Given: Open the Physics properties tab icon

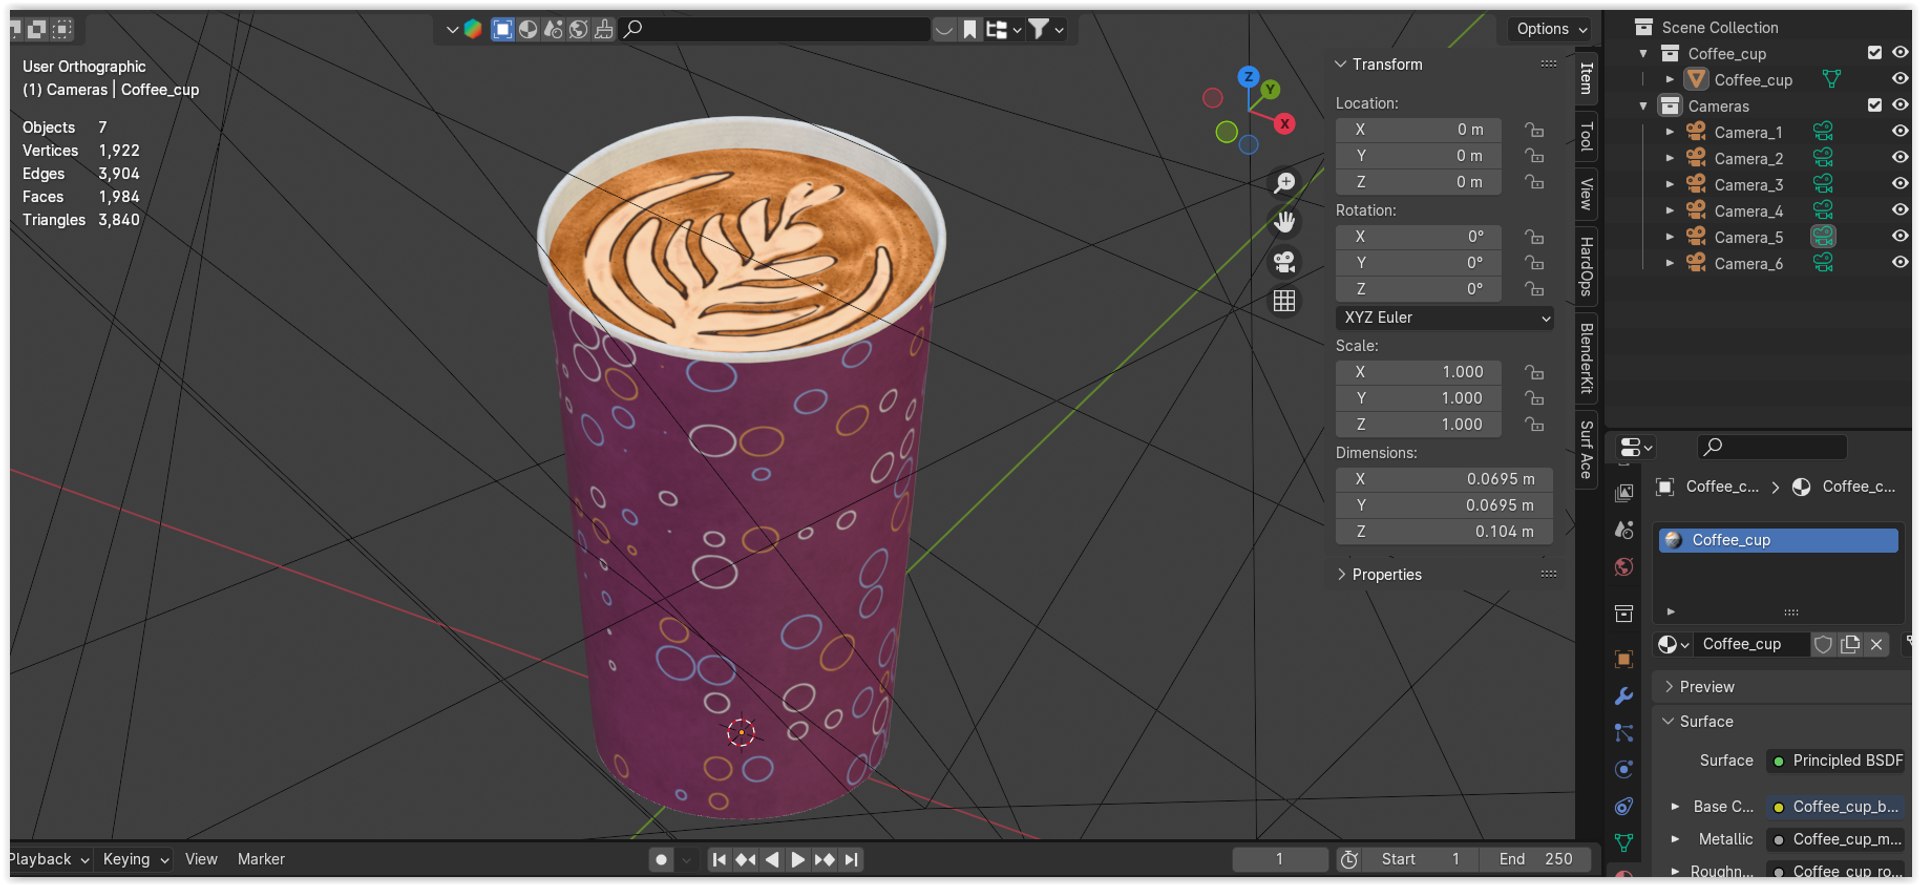Looking at the screenshot, I should (1624, 769).
